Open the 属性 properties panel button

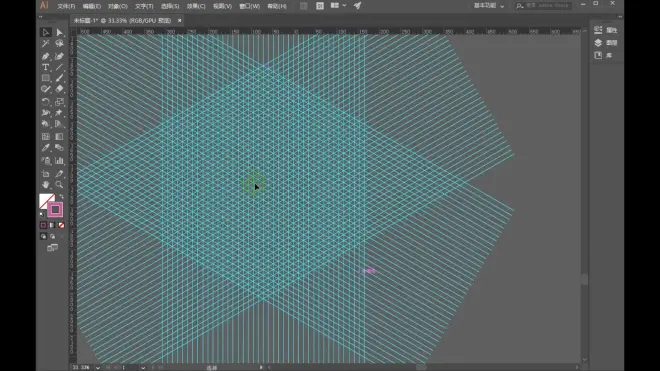pos(605,30)
